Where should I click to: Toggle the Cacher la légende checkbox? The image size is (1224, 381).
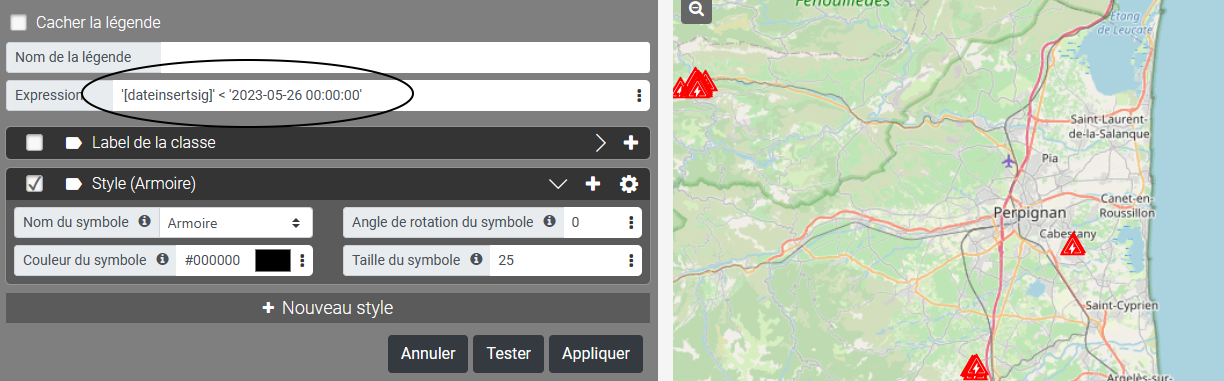pyautogui.click(x=18, y=22)
